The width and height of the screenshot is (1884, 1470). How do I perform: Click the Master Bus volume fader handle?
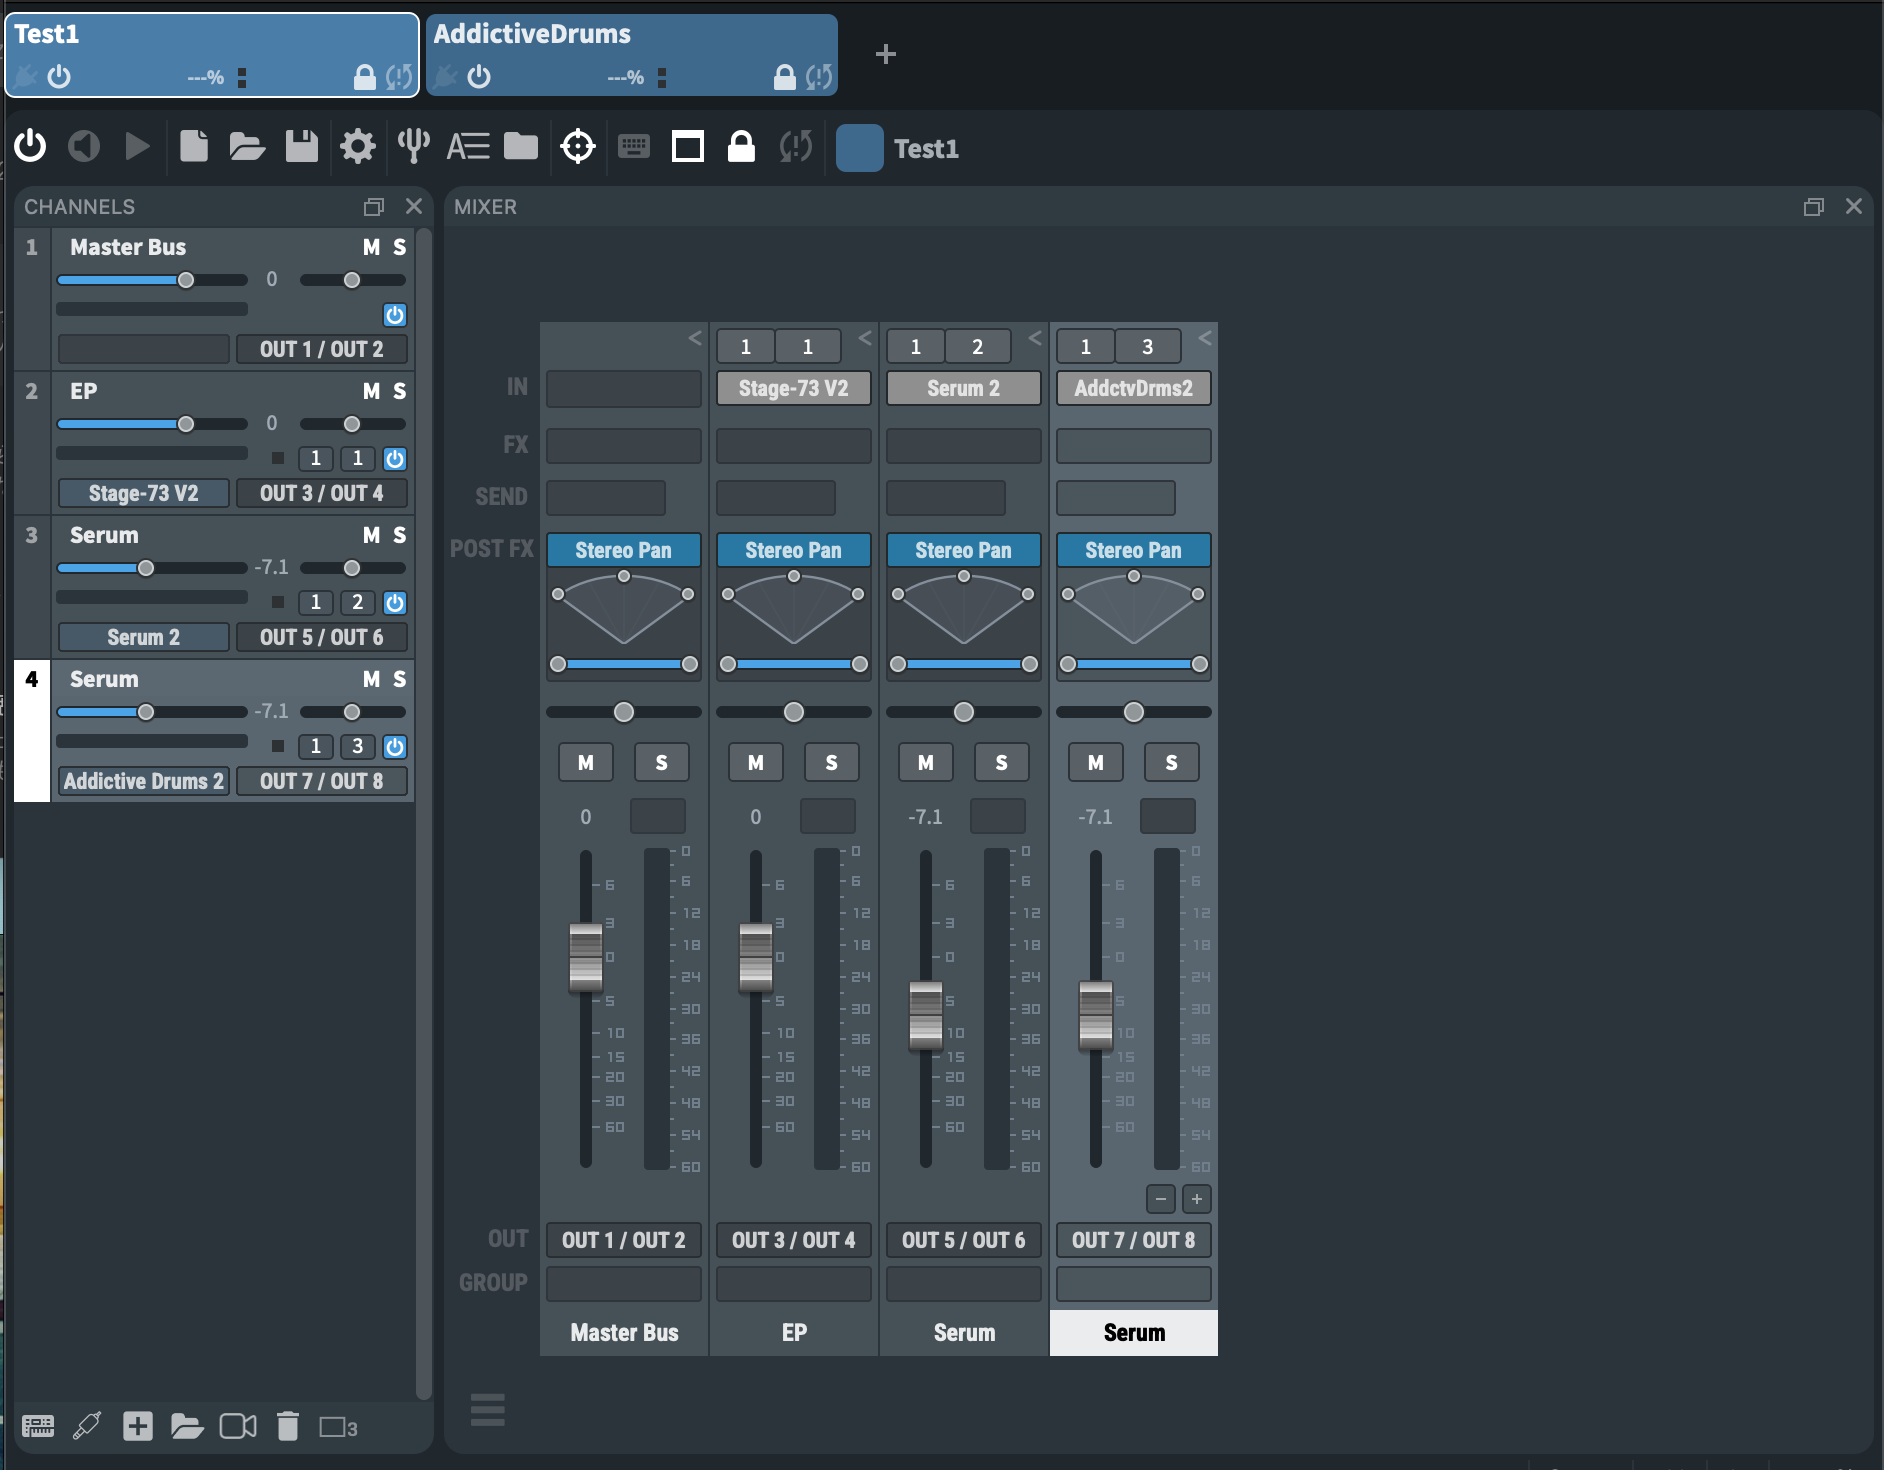click(586, 957)
